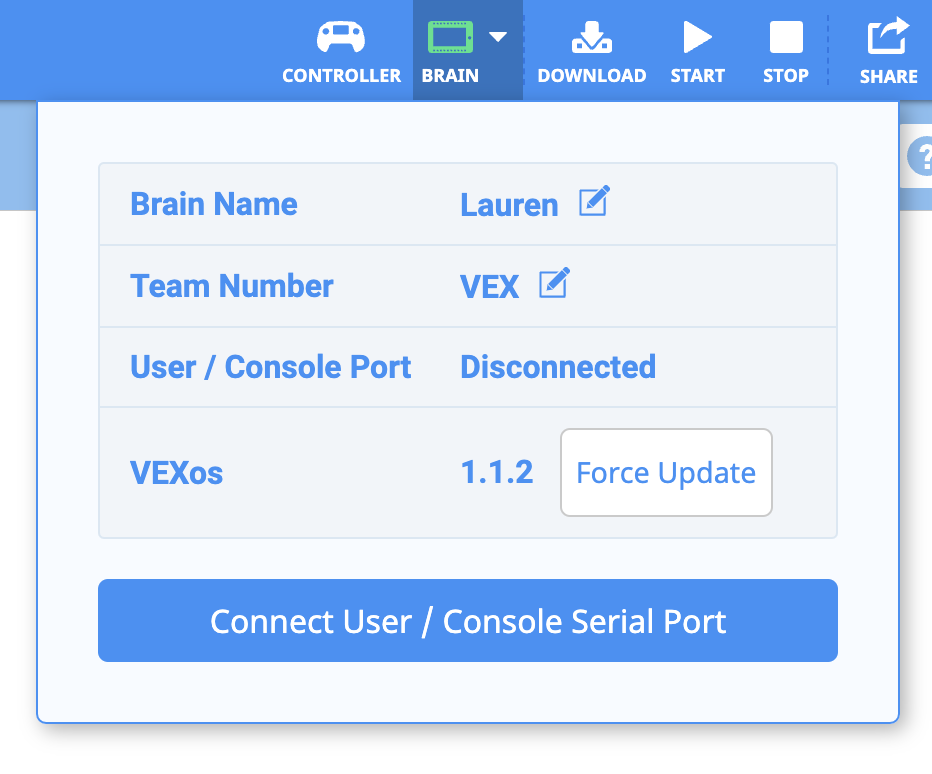Viewport: 932px width, 774px height.
Task: Force Update the VEXos firmware
Action: [x=666, y=472]
